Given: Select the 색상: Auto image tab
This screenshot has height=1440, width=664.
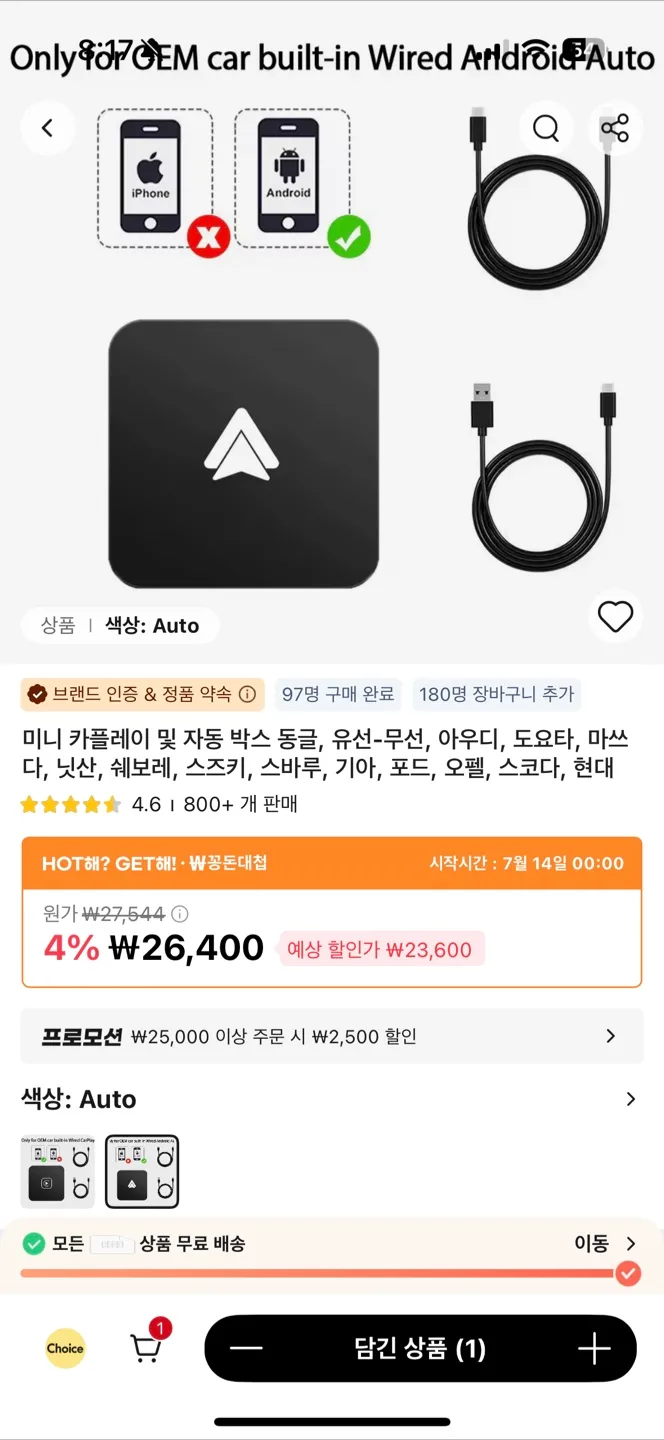Looking at the screenshot, I should click(x=152, y=626).
